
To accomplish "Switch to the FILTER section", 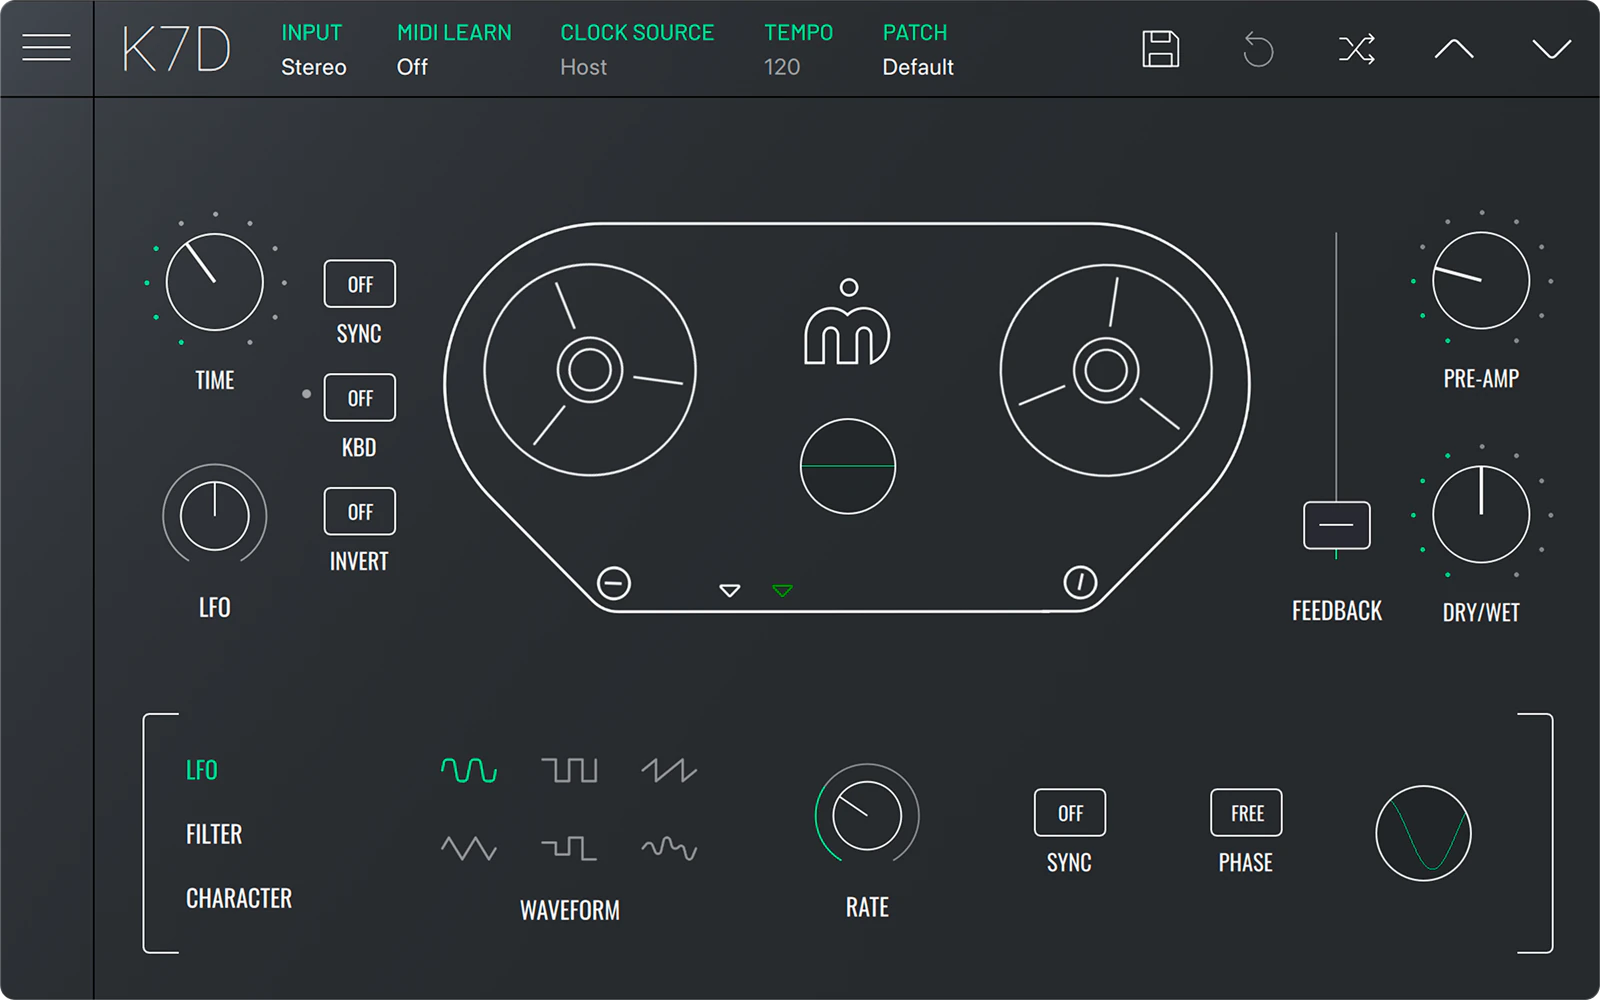I will click(x=214, y=834).
